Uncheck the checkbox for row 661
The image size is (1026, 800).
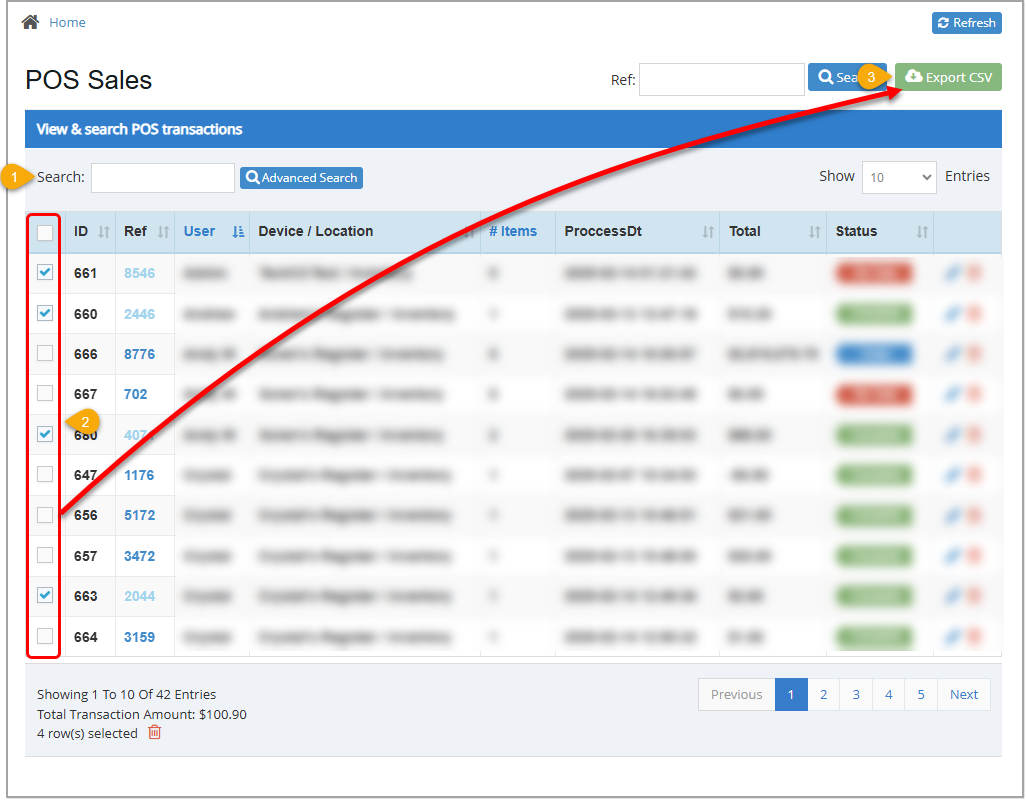point(43,272)
